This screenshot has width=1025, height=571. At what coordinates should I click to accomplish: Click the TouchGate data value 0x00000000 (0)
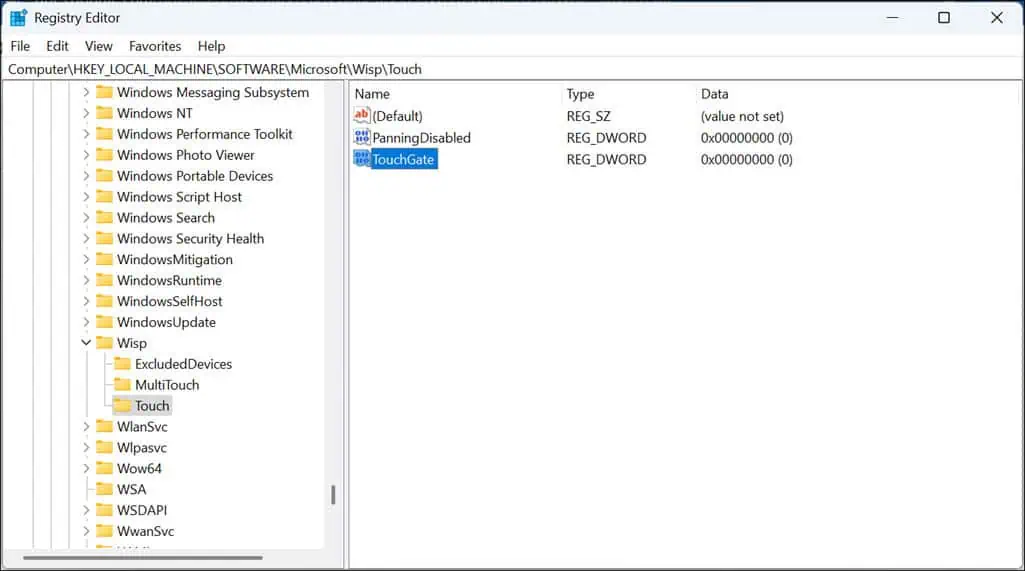(747, 159)
